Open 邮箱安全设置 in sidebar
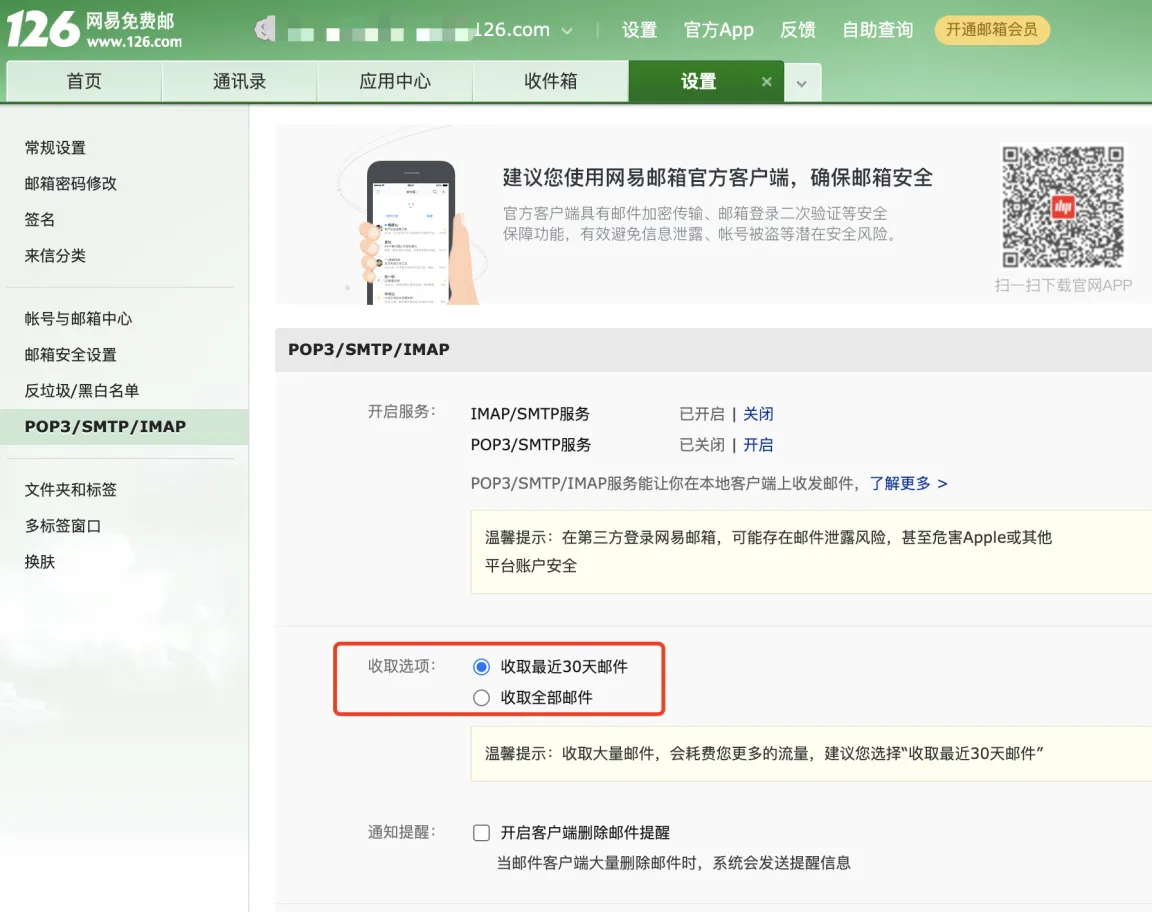This screenshot has height=912, width=1152. coord(71,355)
